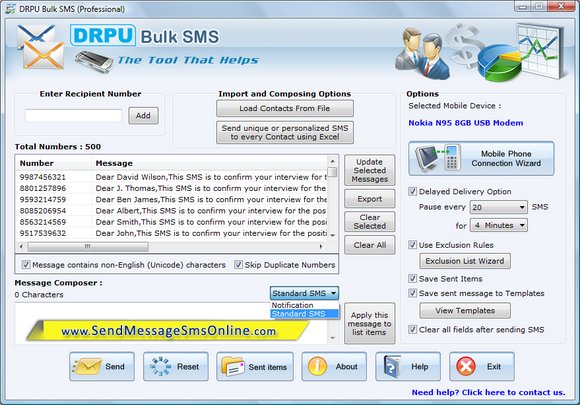
Task: Click the Help book icon
Action: [x=392, y=367]
